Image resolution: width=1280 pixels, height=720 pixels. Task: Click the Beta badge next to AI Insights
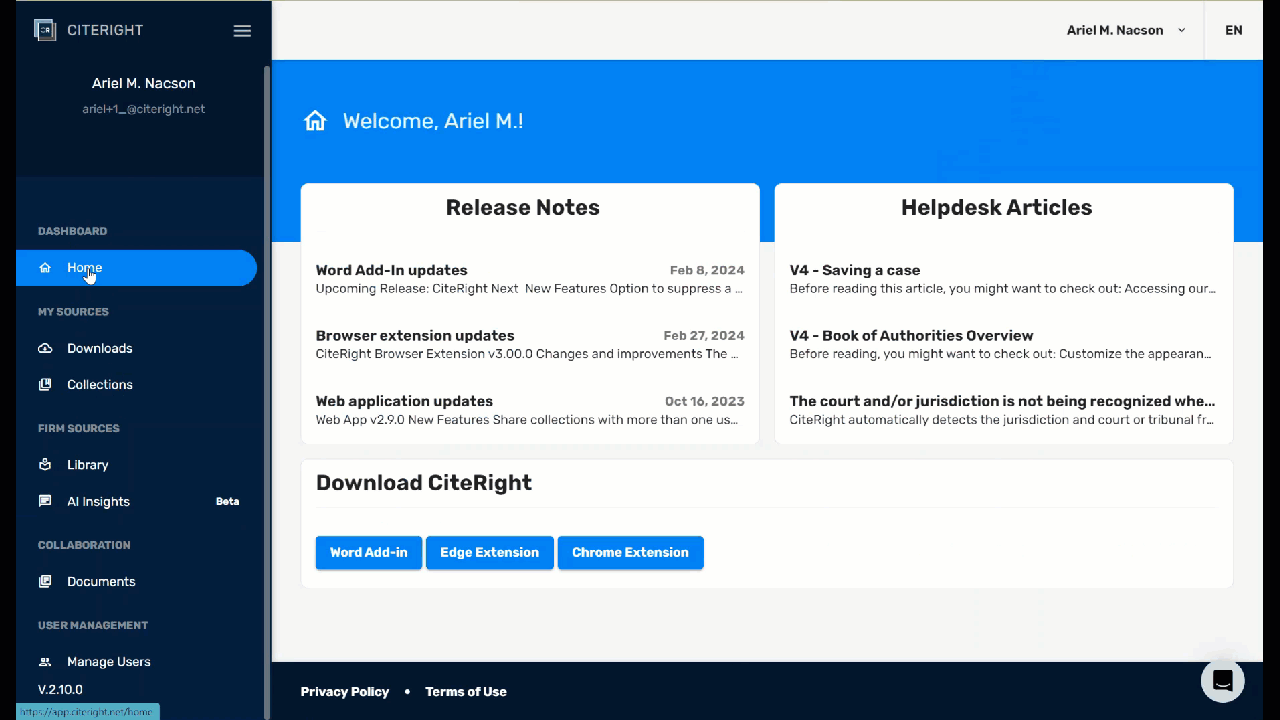pos(228,501)
